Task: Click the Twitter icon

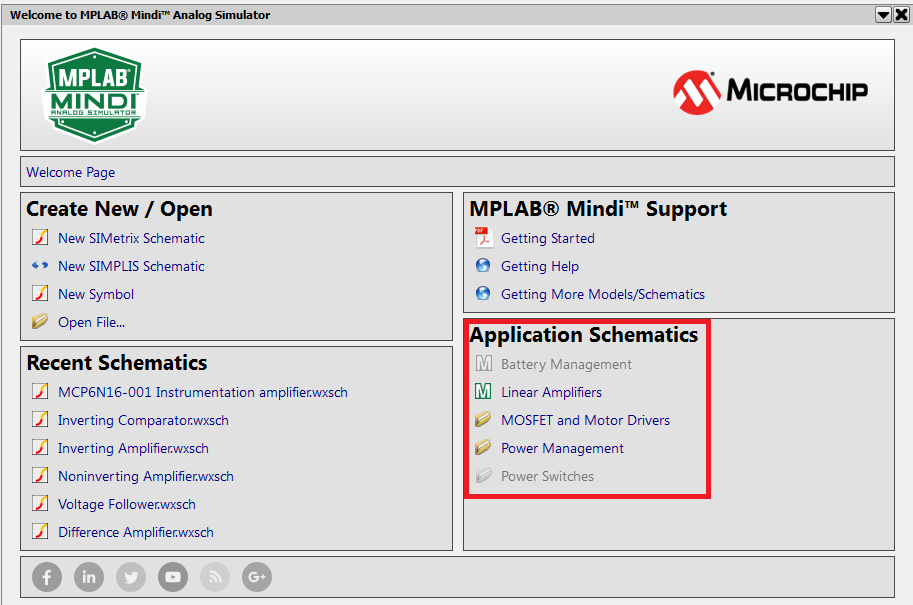Action: click(130, 577)
